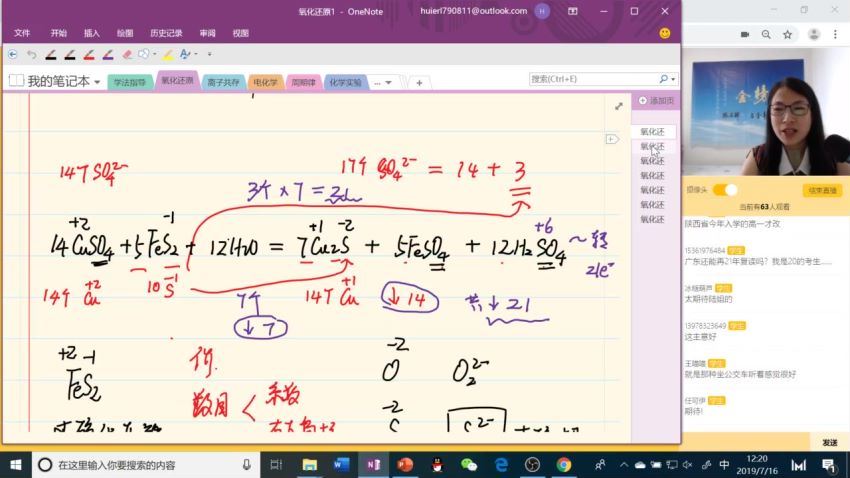Show more sections via the ellipsis dropdown
Image resolution: width=850 pixels, height=478 pixels.
click(383, 83)
